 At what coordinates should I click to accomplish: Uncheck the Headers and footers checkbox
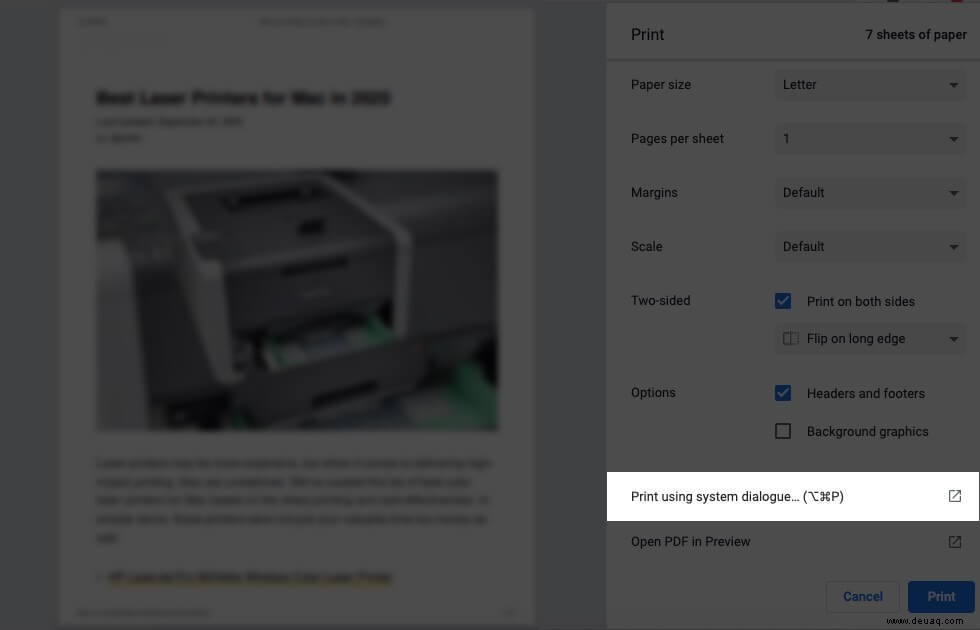(x=782, y=393)
